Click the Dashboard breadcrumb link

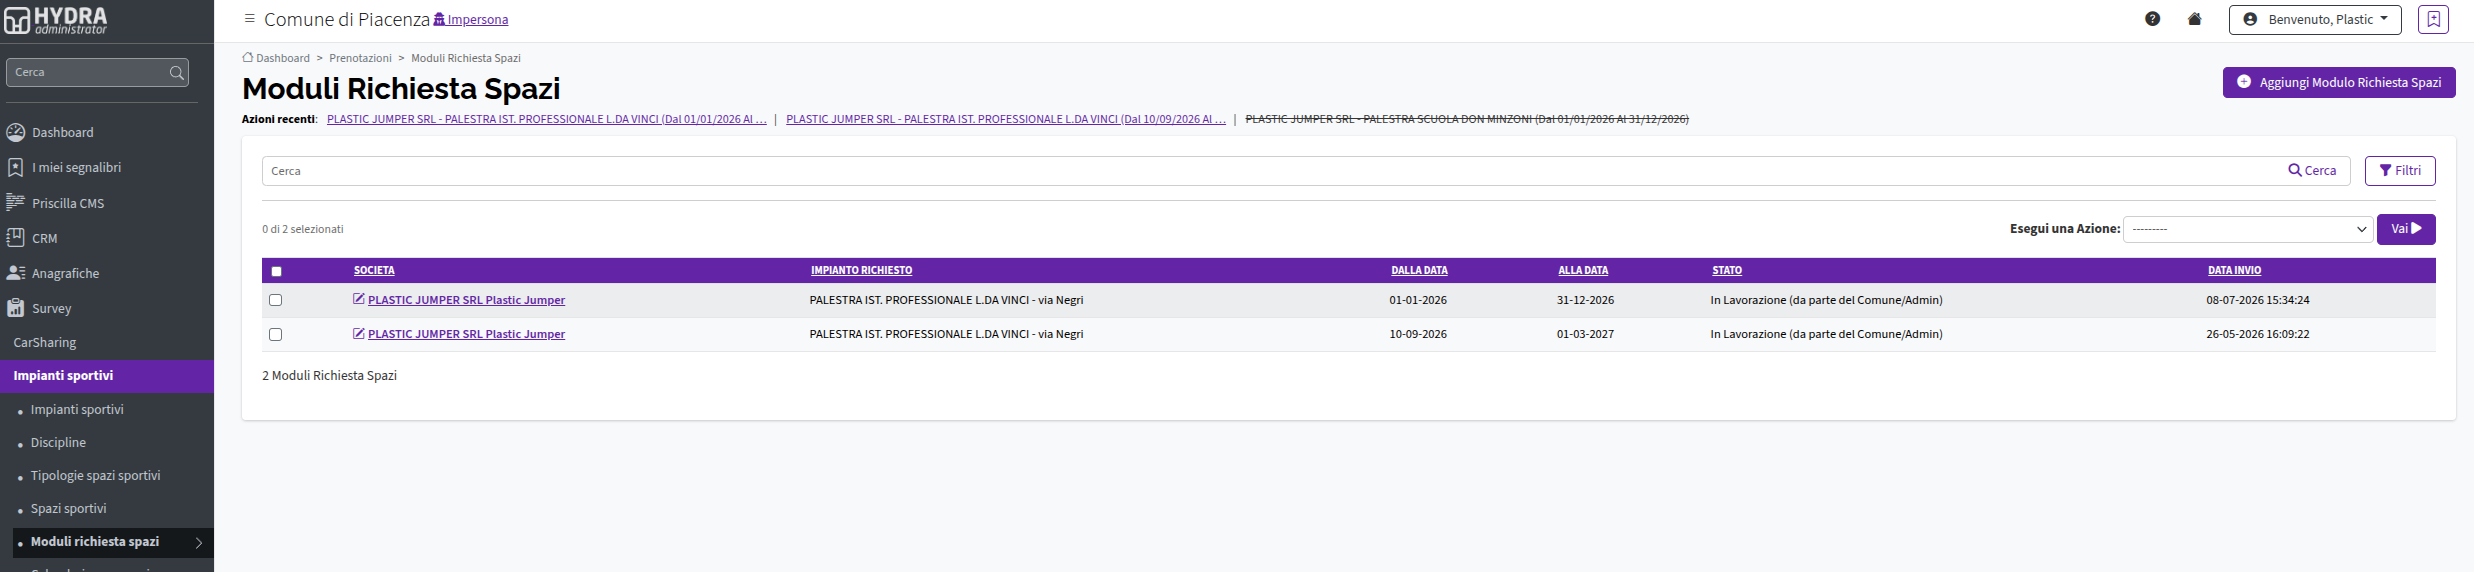pyautogui.click(x=283, y=58)
